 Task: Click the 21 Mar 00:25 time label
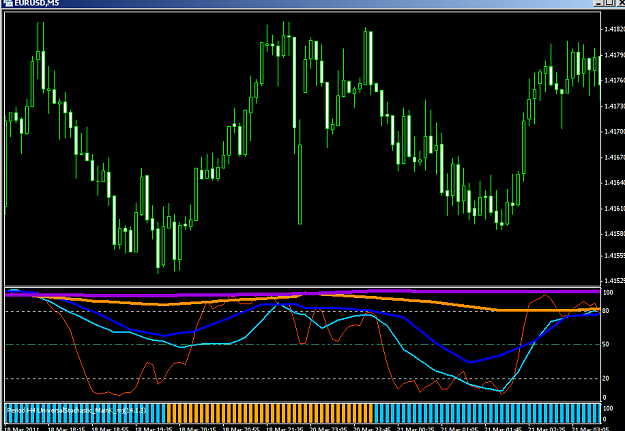pos(416,429)
